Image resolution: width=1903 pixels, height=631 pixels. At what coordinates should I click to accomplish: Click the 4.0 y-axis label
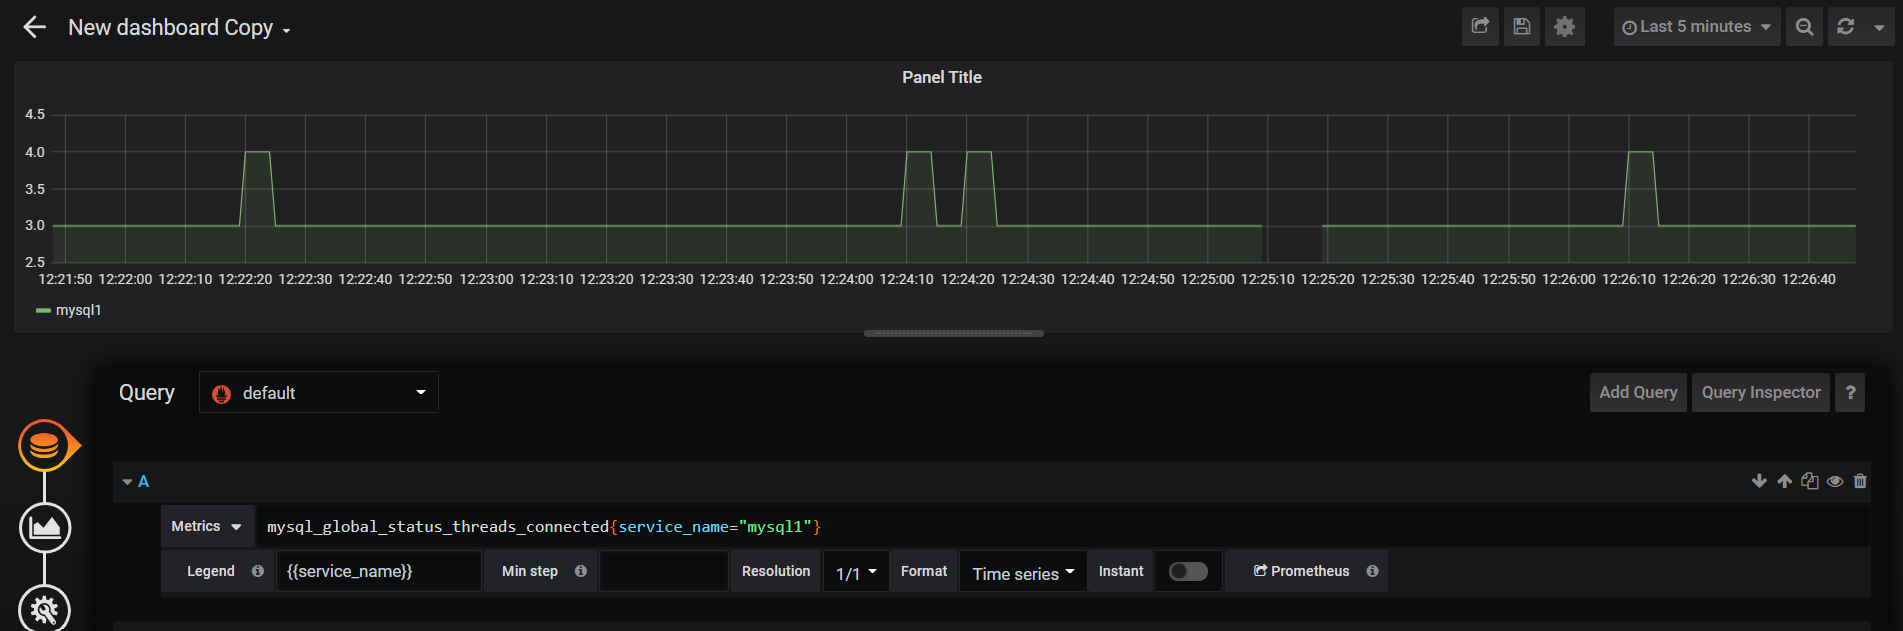35,152
